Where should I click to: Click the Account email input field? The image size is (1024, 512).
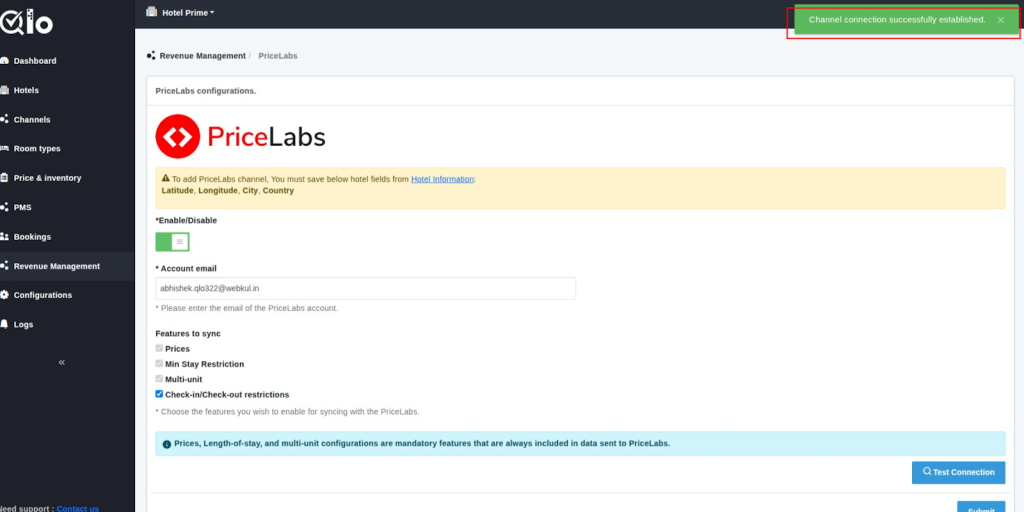[x=365, y=288]
